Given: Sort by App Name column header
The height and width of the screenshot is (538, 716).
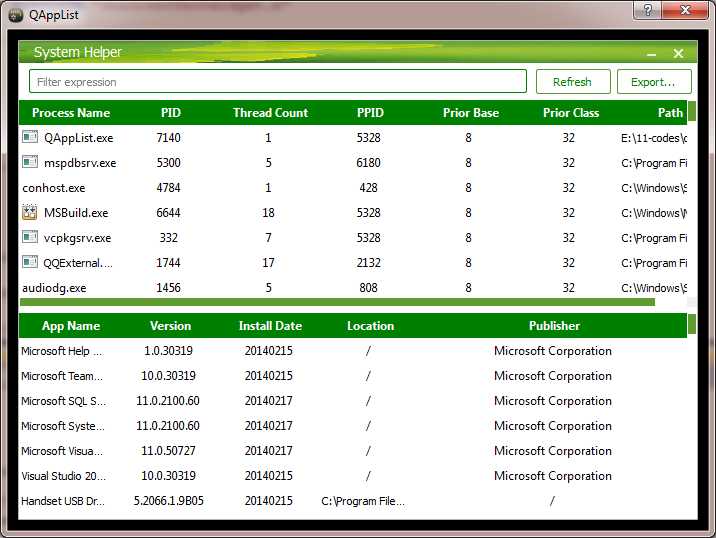Looking at the screenshot, I should click(x=71, y=326).
